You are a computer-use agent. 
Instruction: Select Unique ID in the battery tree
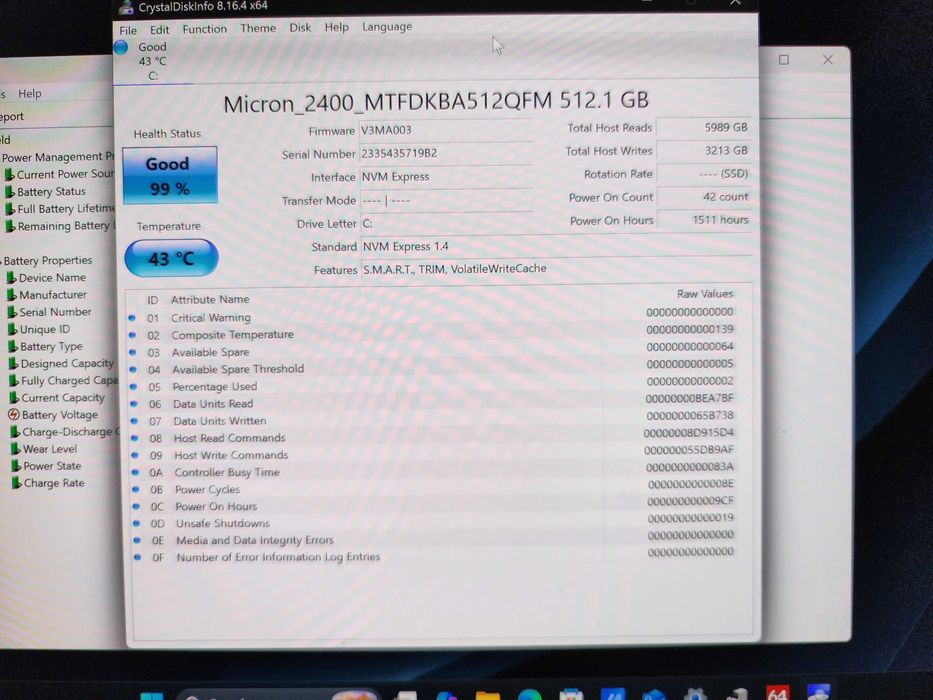click(x=45, y=329)
